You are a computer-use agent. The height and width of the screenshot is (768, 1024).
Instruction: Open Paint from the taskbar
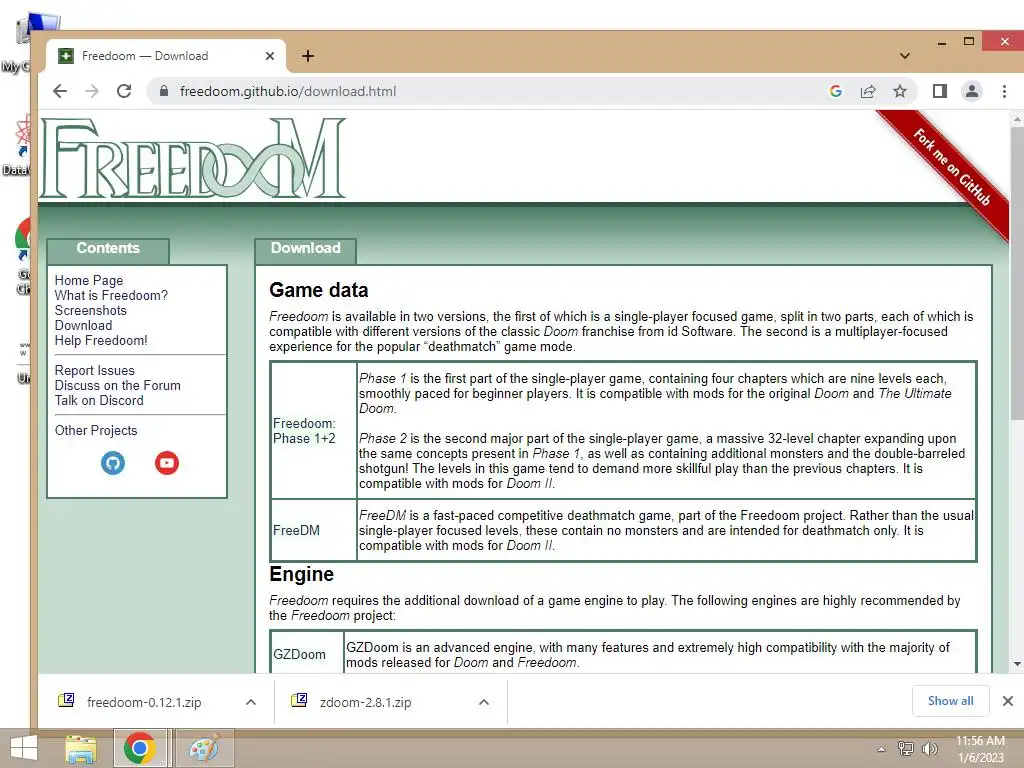(204, 748)
